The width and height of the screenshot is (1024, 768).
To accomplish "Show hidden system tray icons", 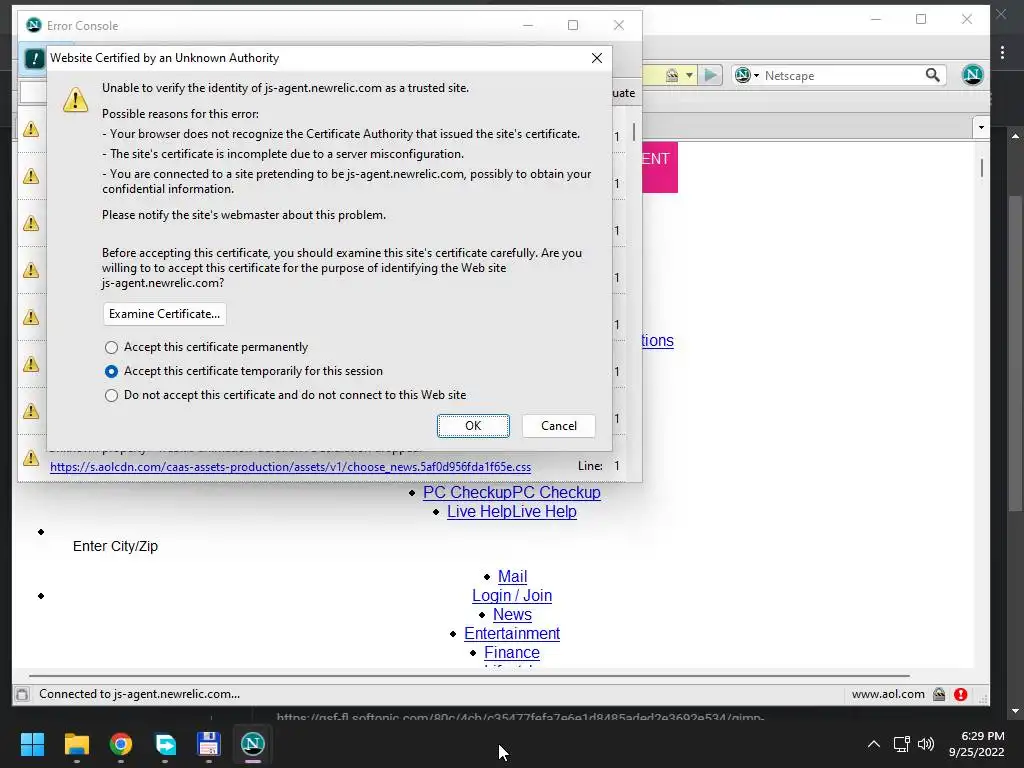I will (x=873, y=744).
